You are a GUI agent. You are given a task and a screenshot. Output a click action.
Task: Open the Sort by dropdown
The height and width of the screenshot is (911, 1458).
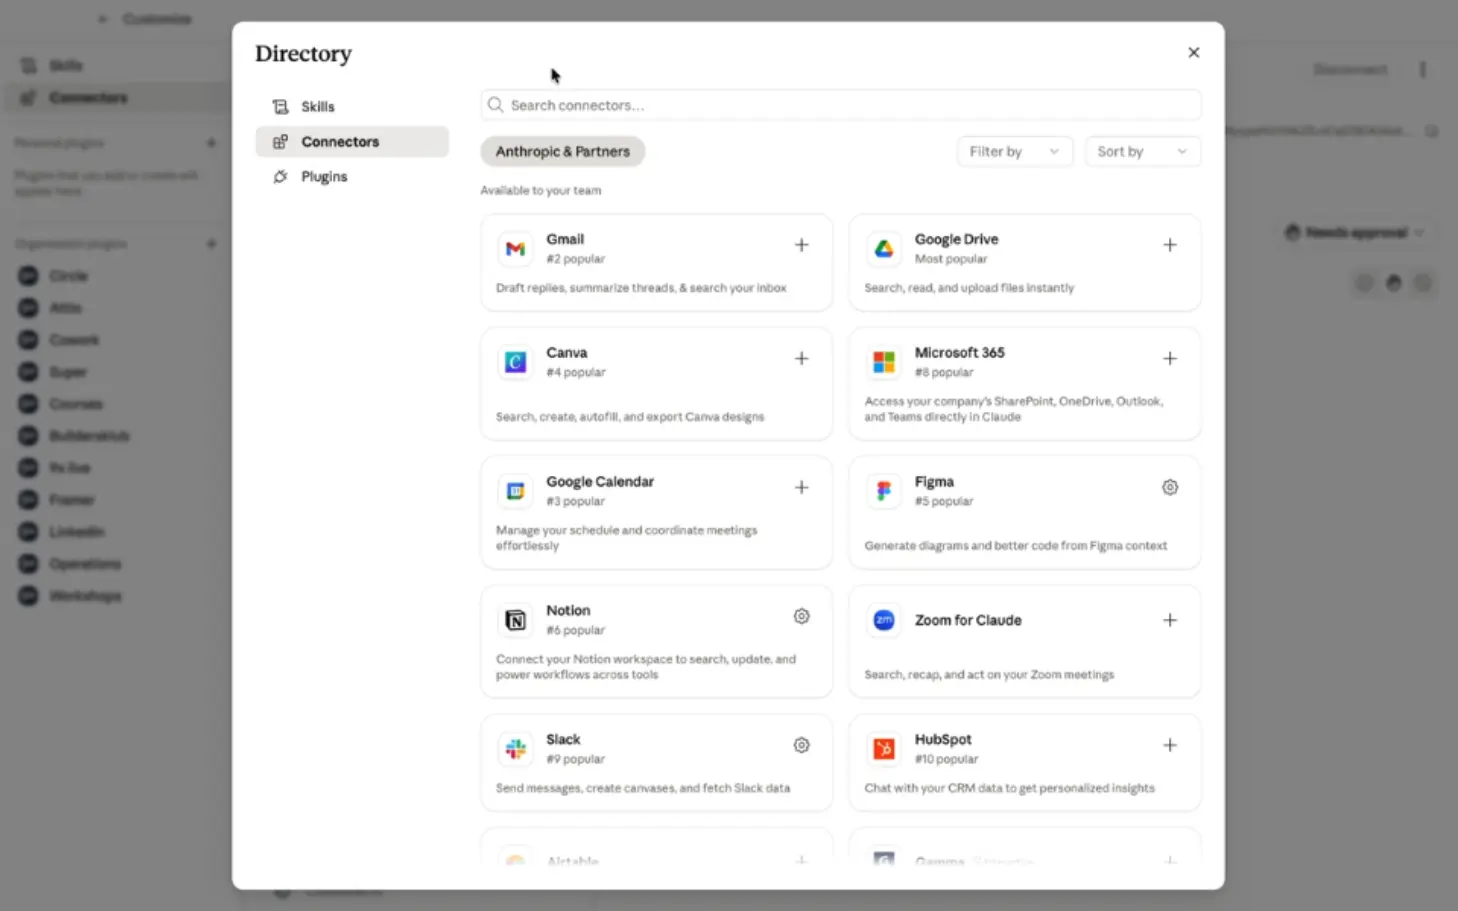(1142, 151)
